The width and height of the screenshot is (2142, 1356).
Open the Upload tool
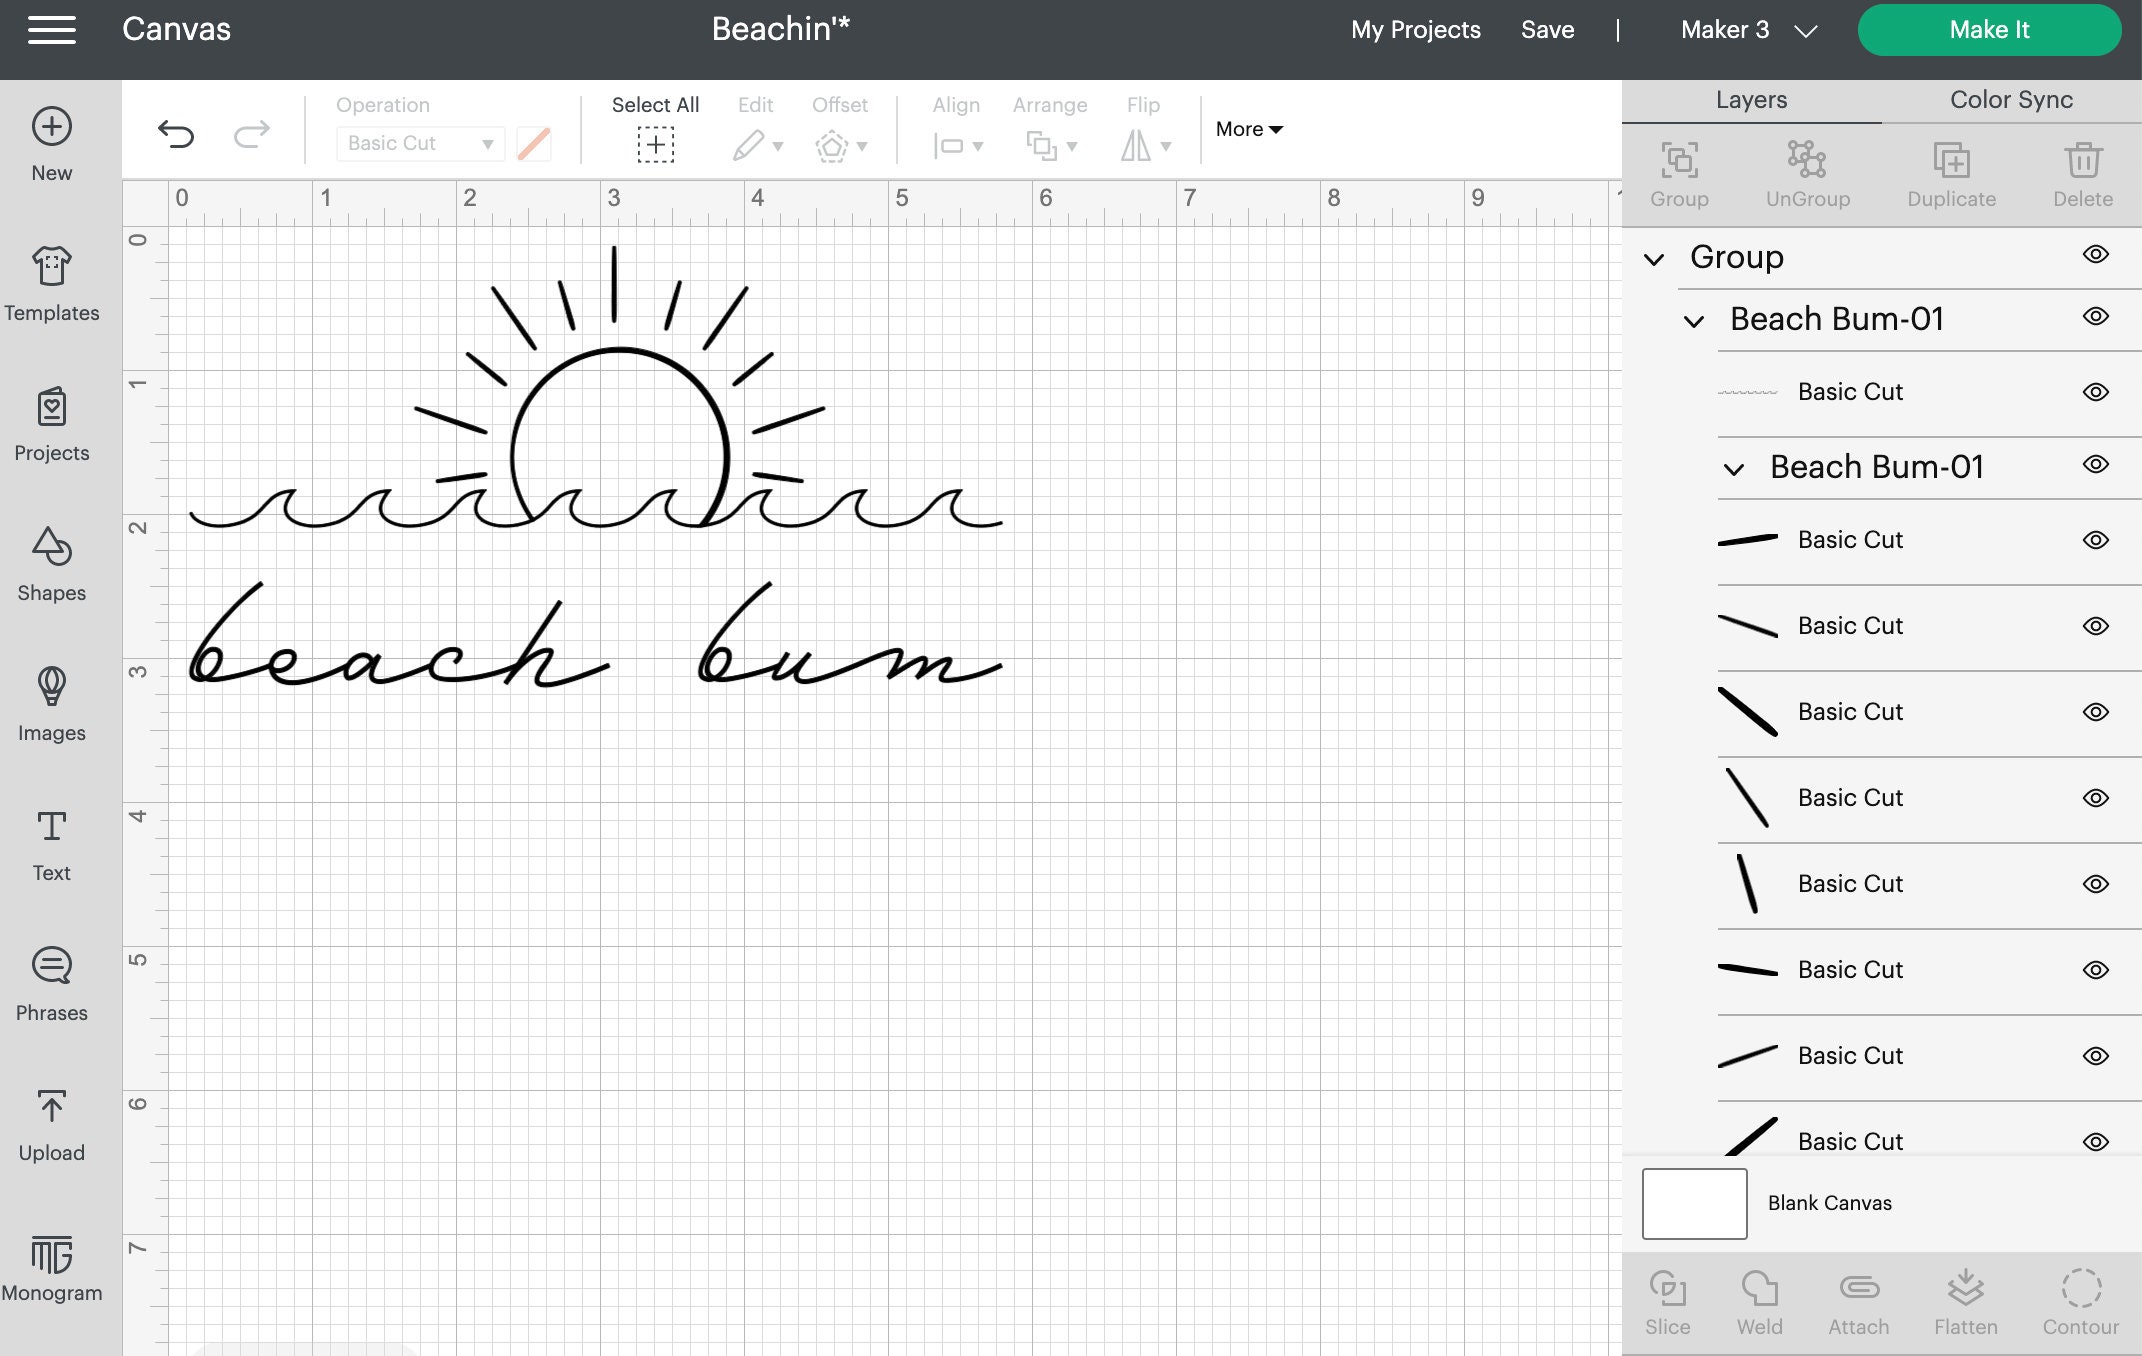coord(50,1123)
